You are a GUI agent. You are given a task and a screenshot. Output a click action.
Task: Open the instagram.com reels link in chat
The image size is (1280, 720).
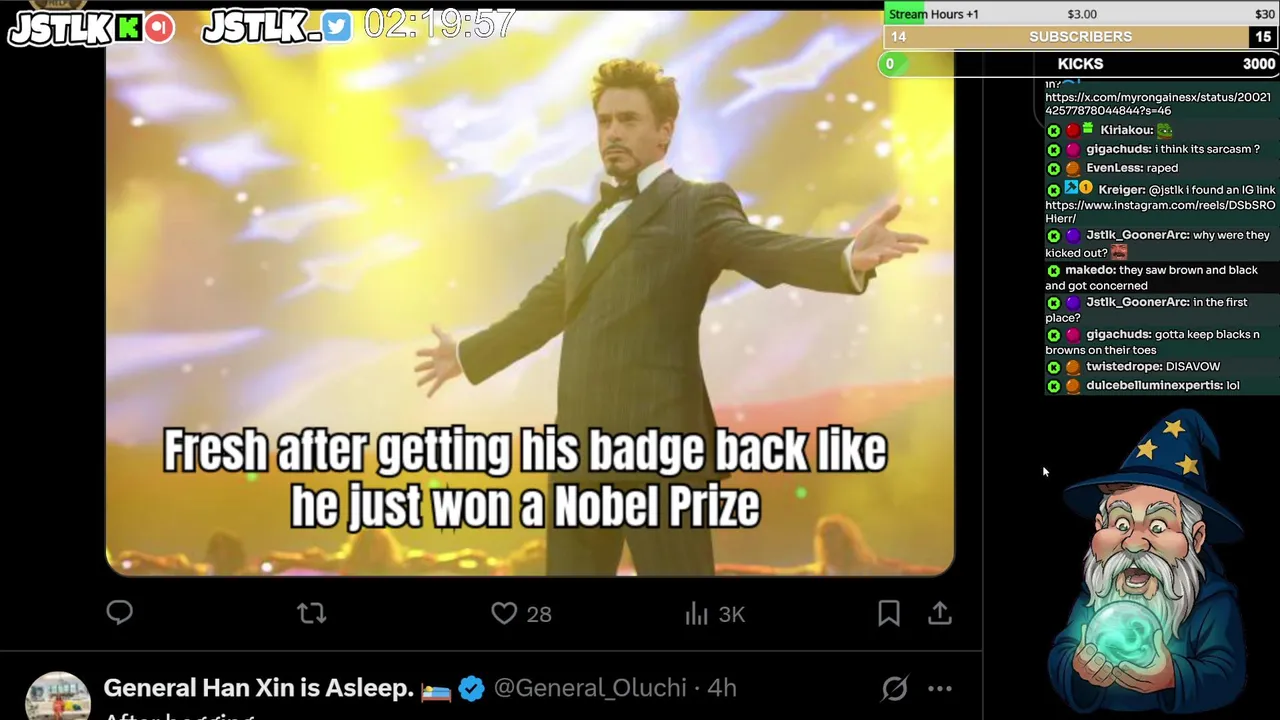[1160, 211]
